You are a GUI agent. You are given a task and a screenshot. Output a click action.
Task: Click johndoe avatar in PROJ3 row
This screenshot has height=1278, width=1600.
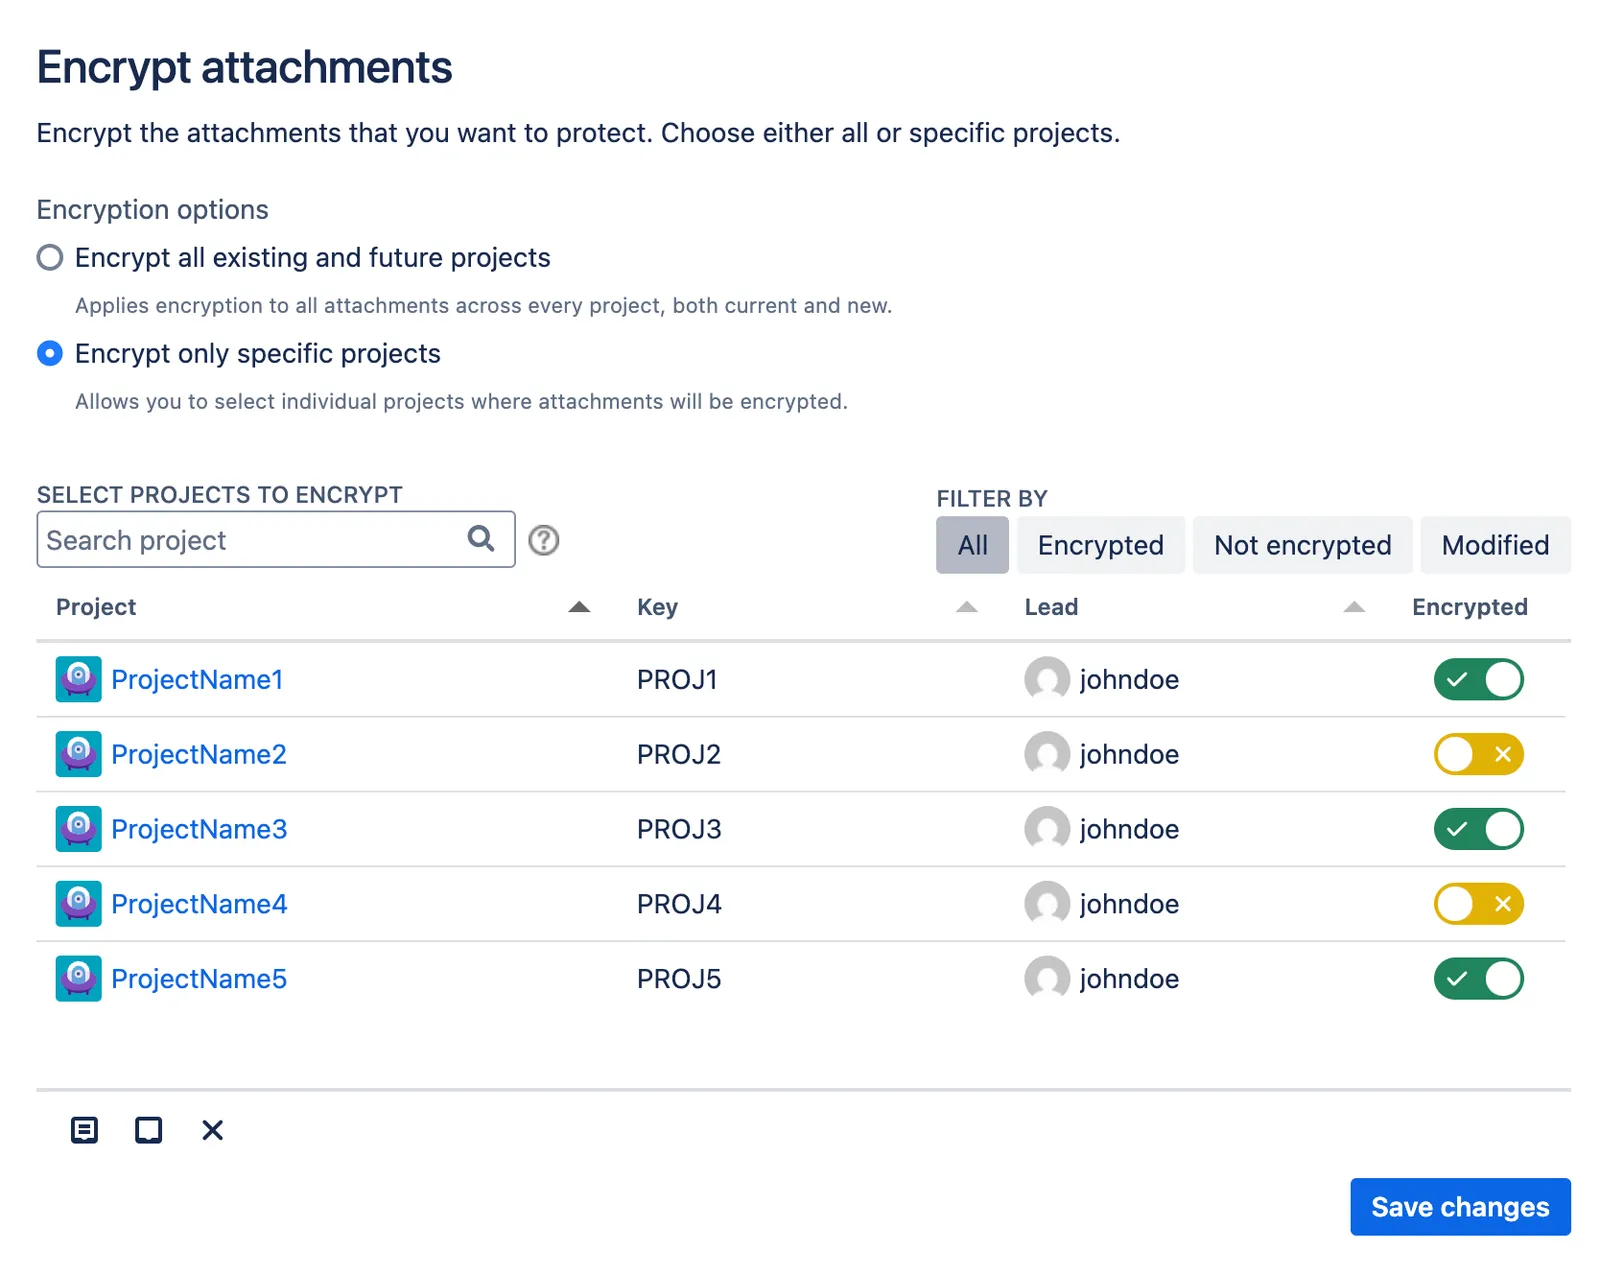[x=1047, y=829]
